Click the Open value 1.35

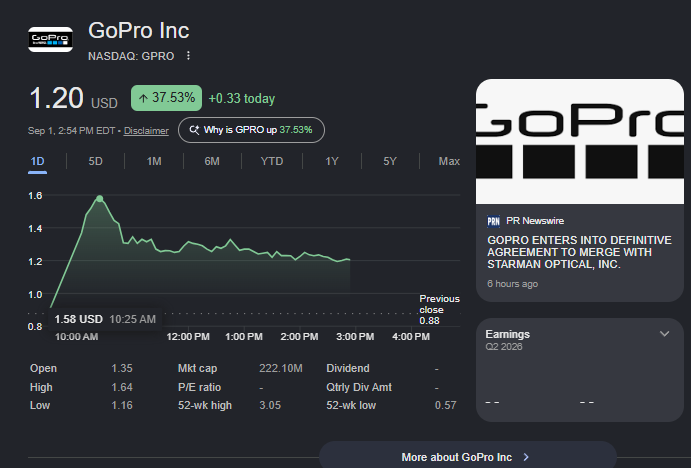coord(122,368)
